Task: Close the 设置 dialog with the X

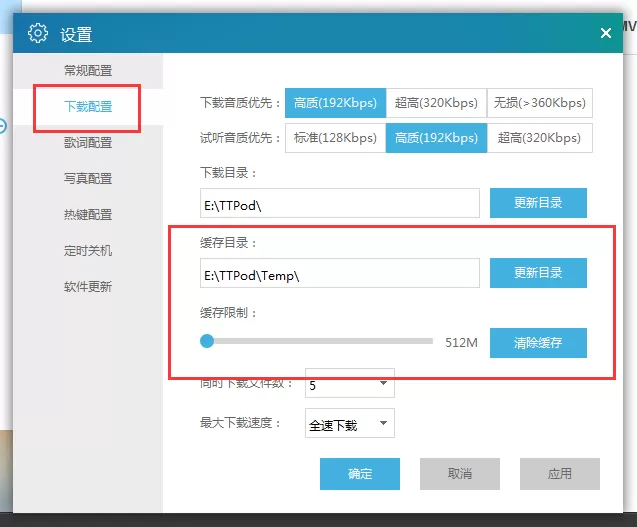Action: [x=606, y=33]
